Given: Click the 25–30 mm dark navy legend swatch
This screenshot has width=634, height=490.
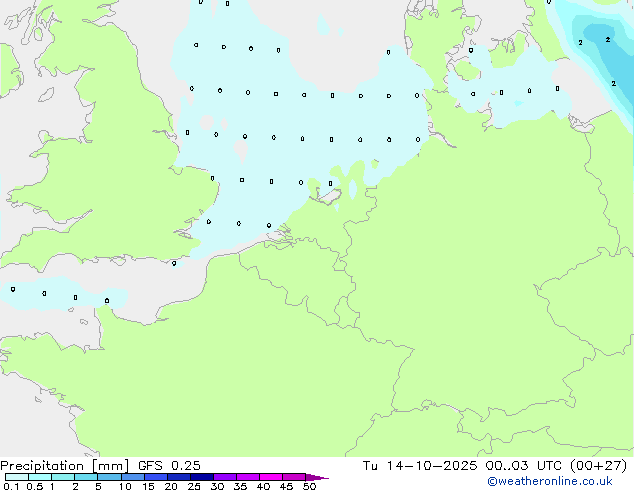Looking at the screenshot, I should coord(202,477).
